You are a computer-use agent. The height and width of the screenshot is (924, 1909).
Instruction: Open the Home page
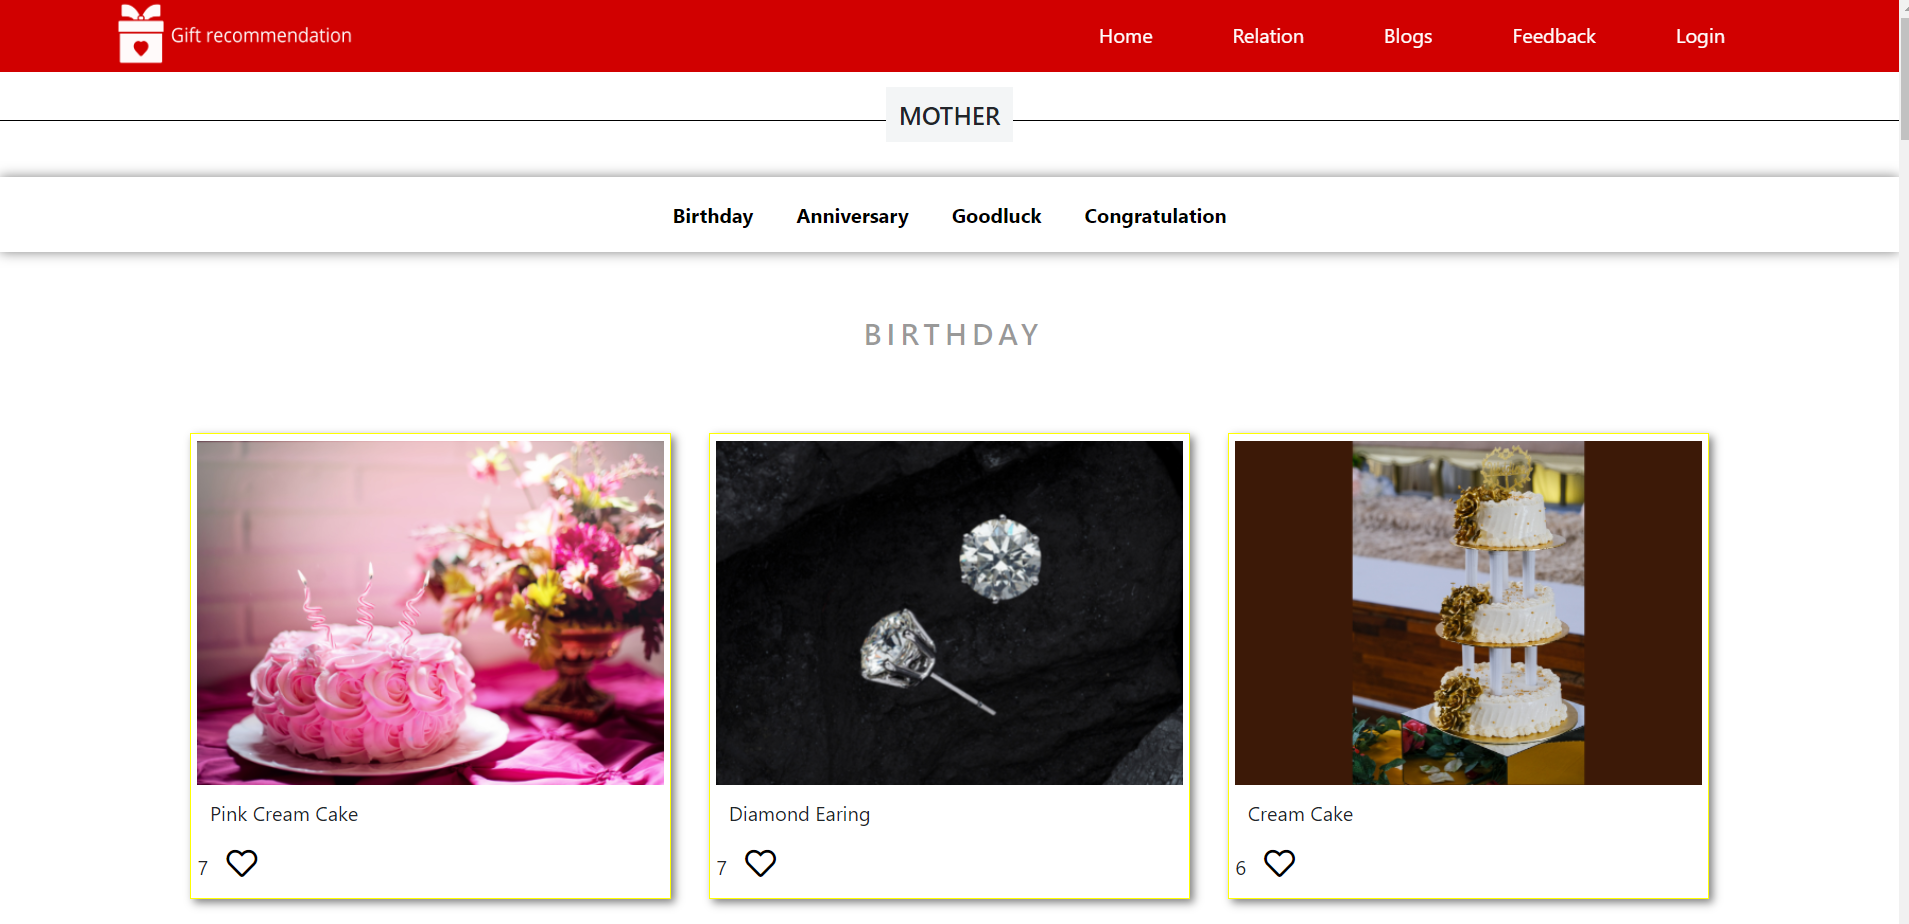click(1126, 36)
